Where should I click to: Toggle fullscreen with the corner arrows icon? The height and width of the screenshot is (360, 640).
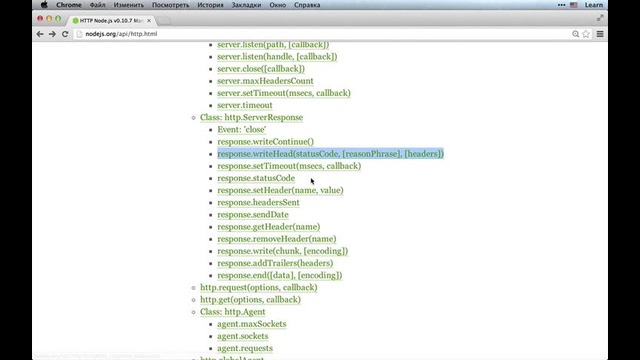pos(600,18)
